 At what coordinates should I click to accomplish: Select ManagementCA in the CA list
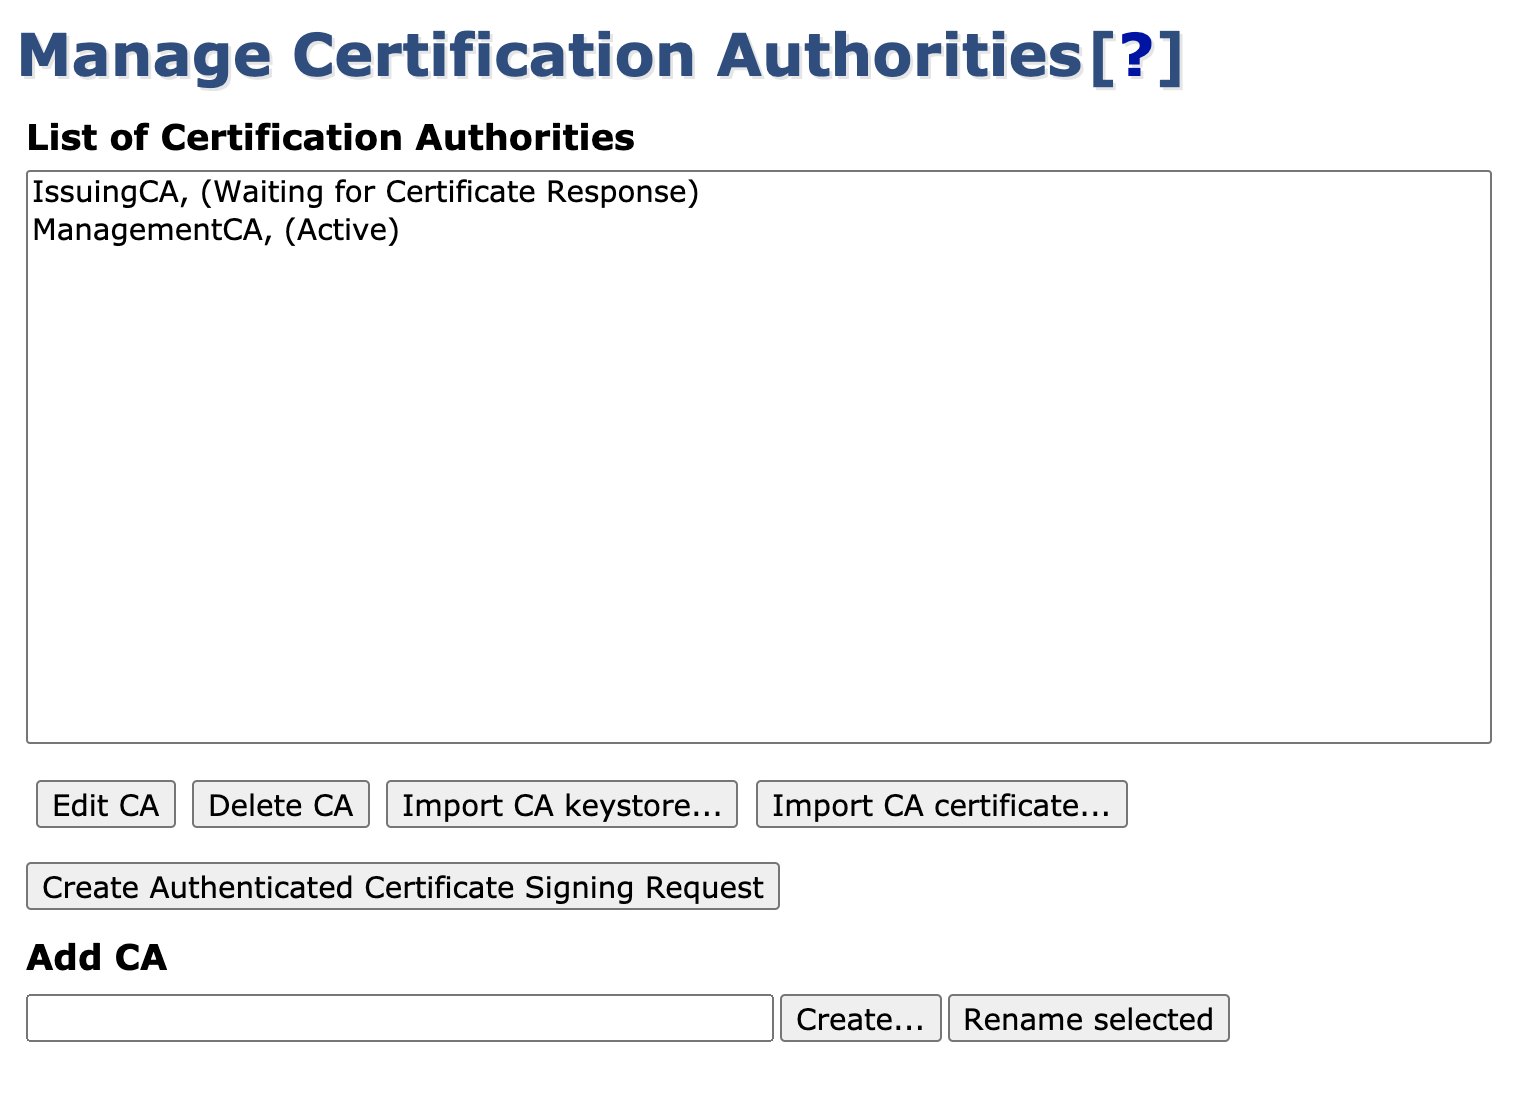coord(152,230)
